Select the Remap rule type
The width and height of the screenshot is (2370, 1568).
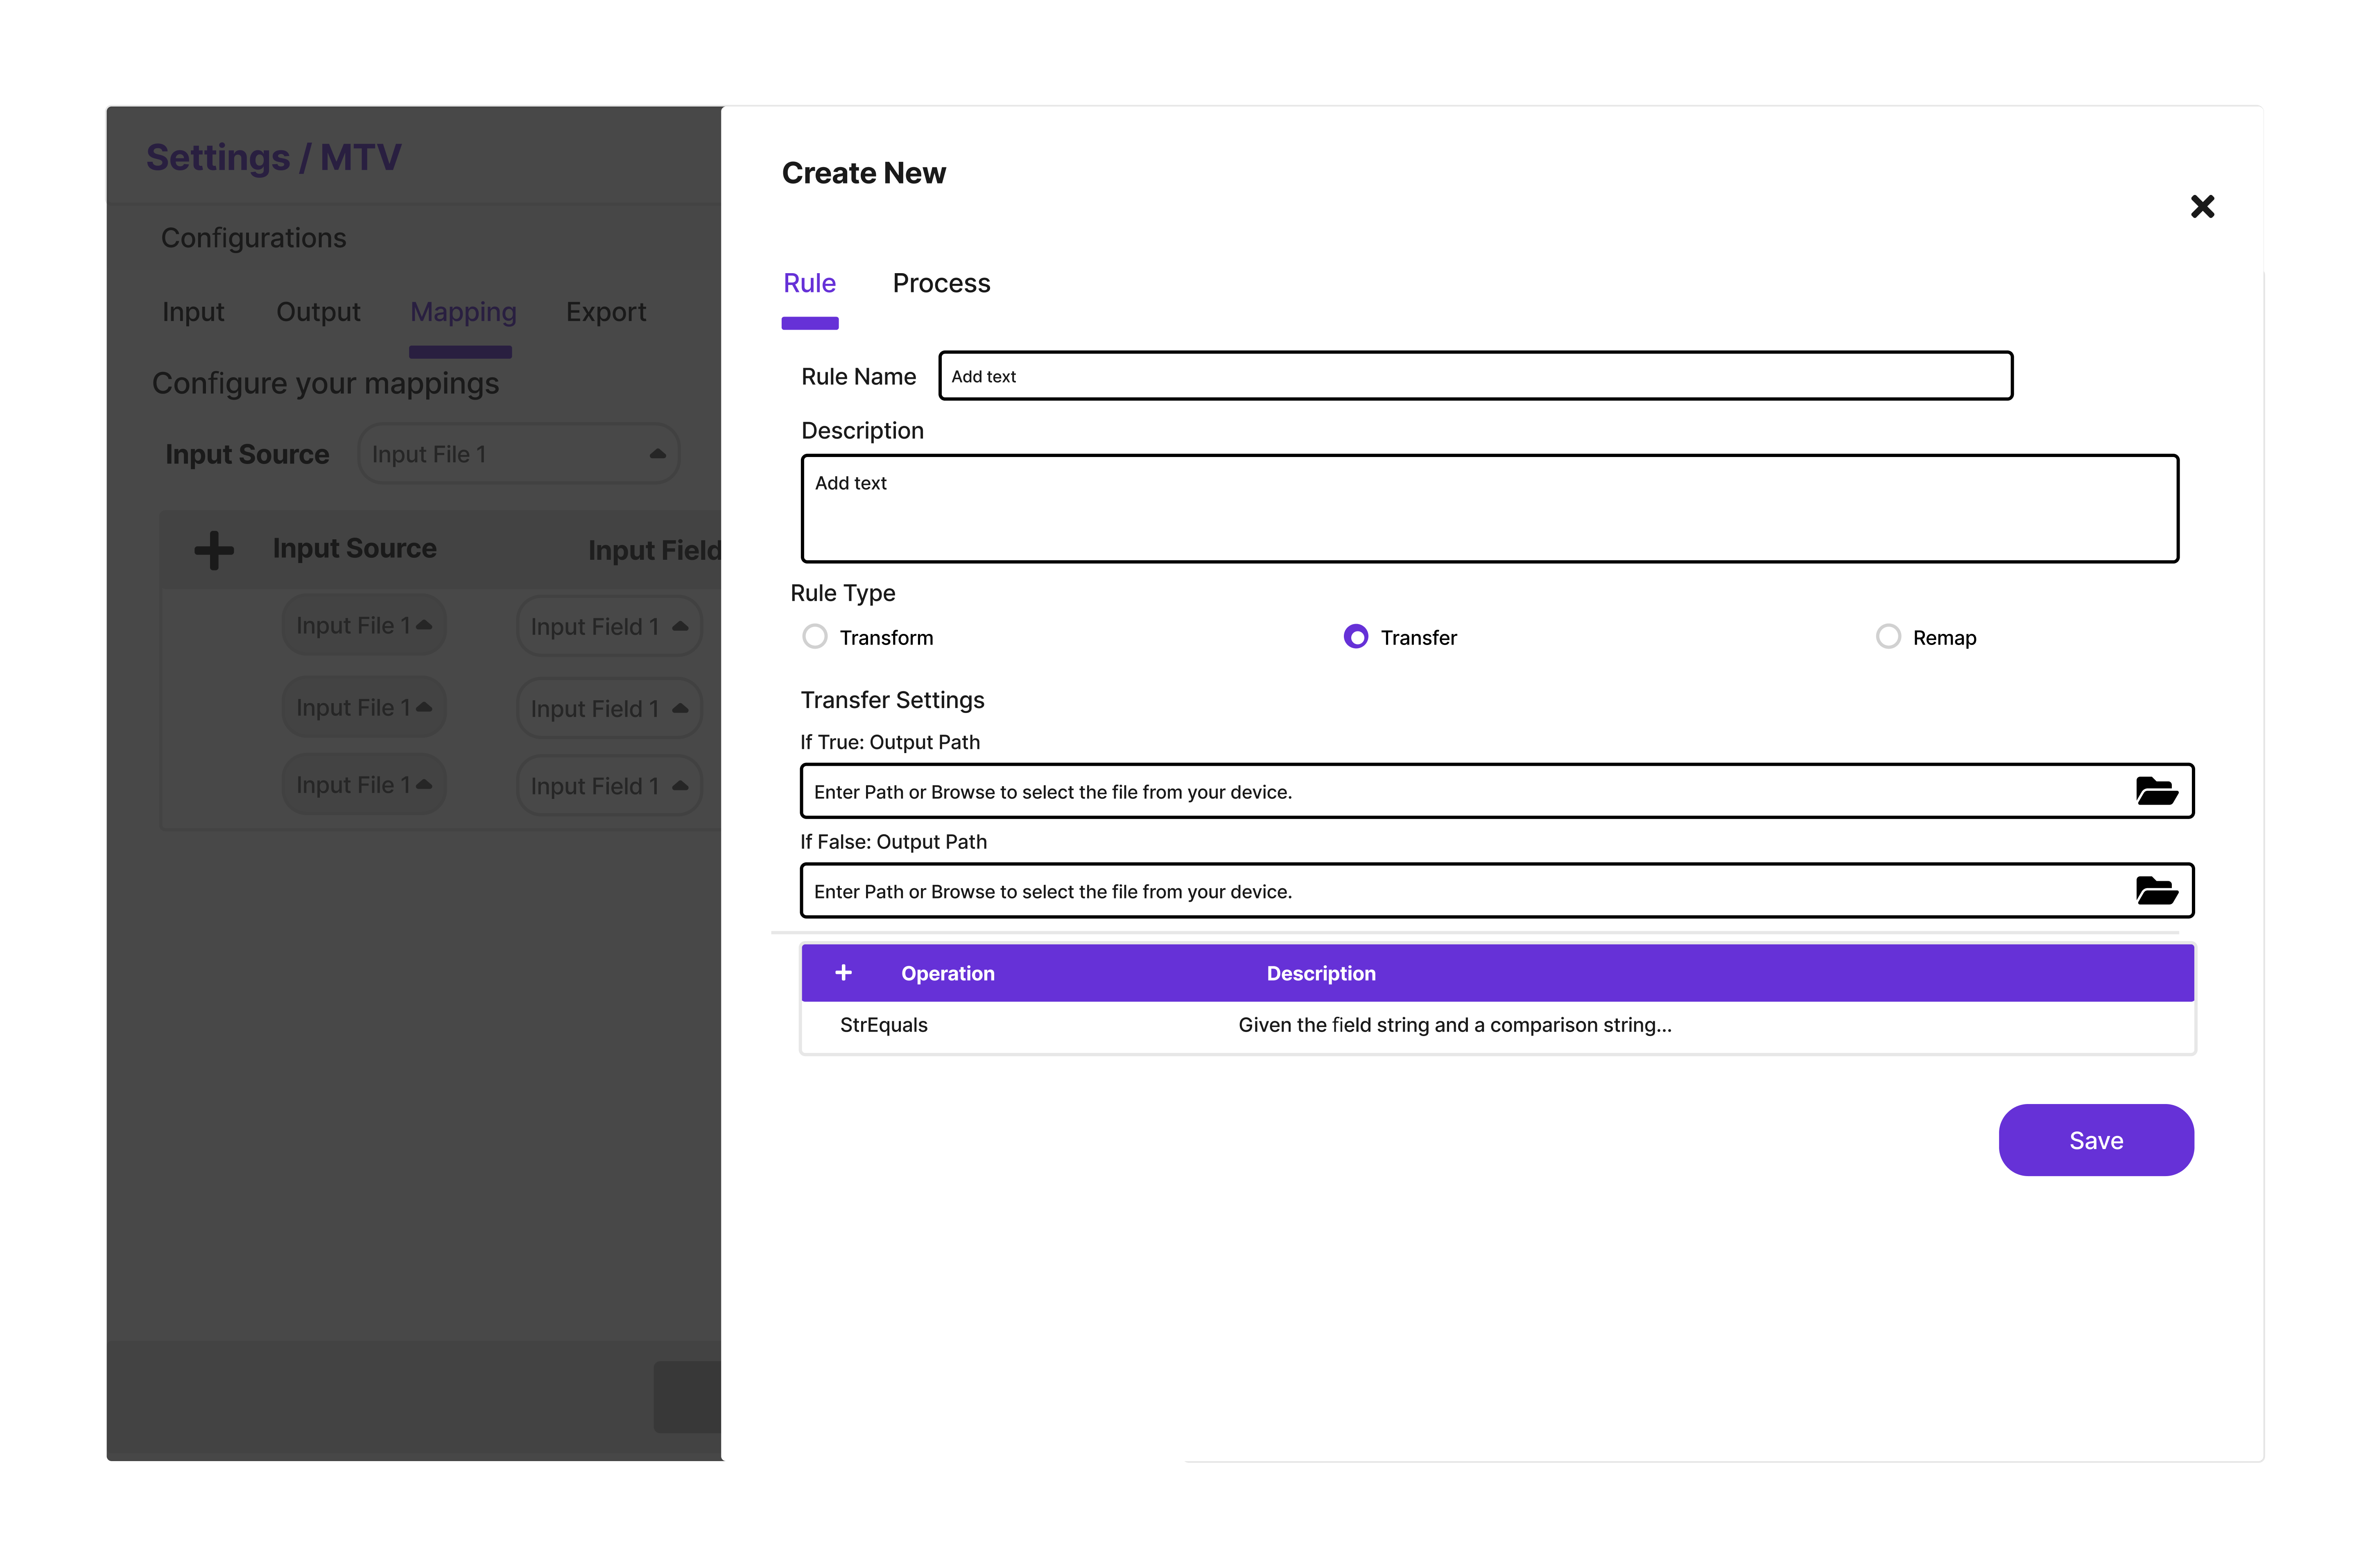coord(1888,637)
